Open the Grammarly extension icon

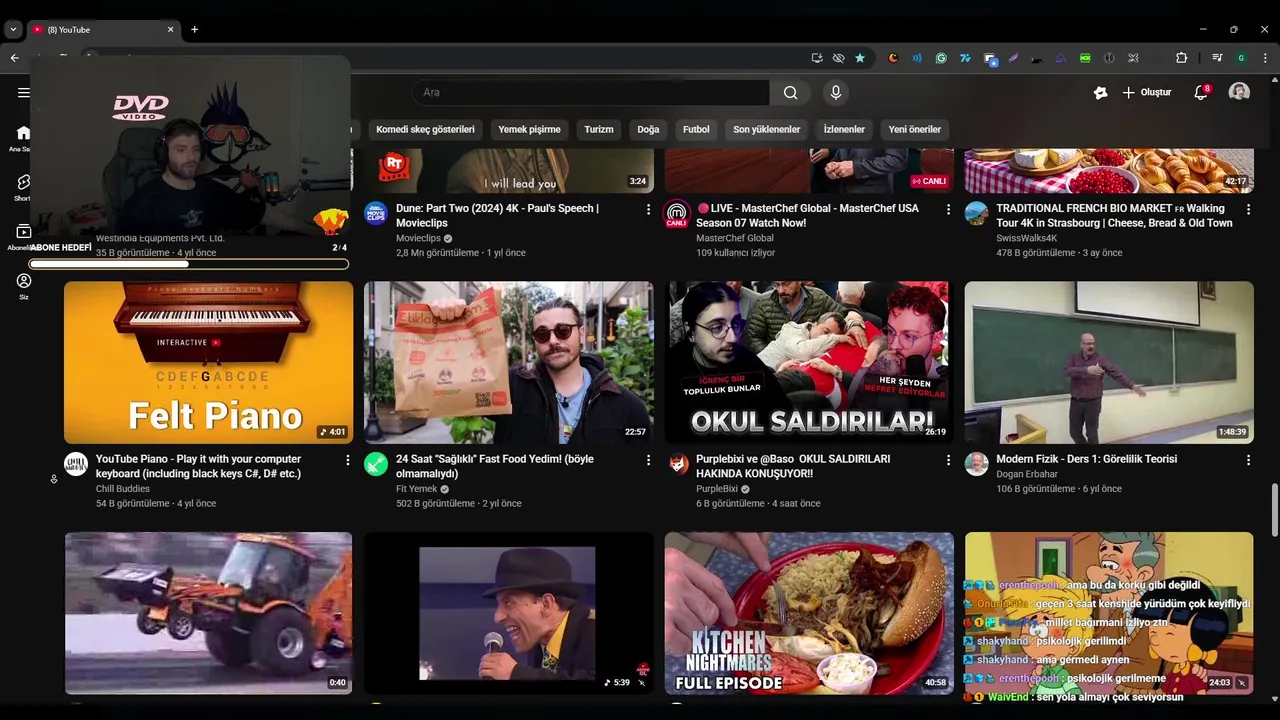[941, 58]
